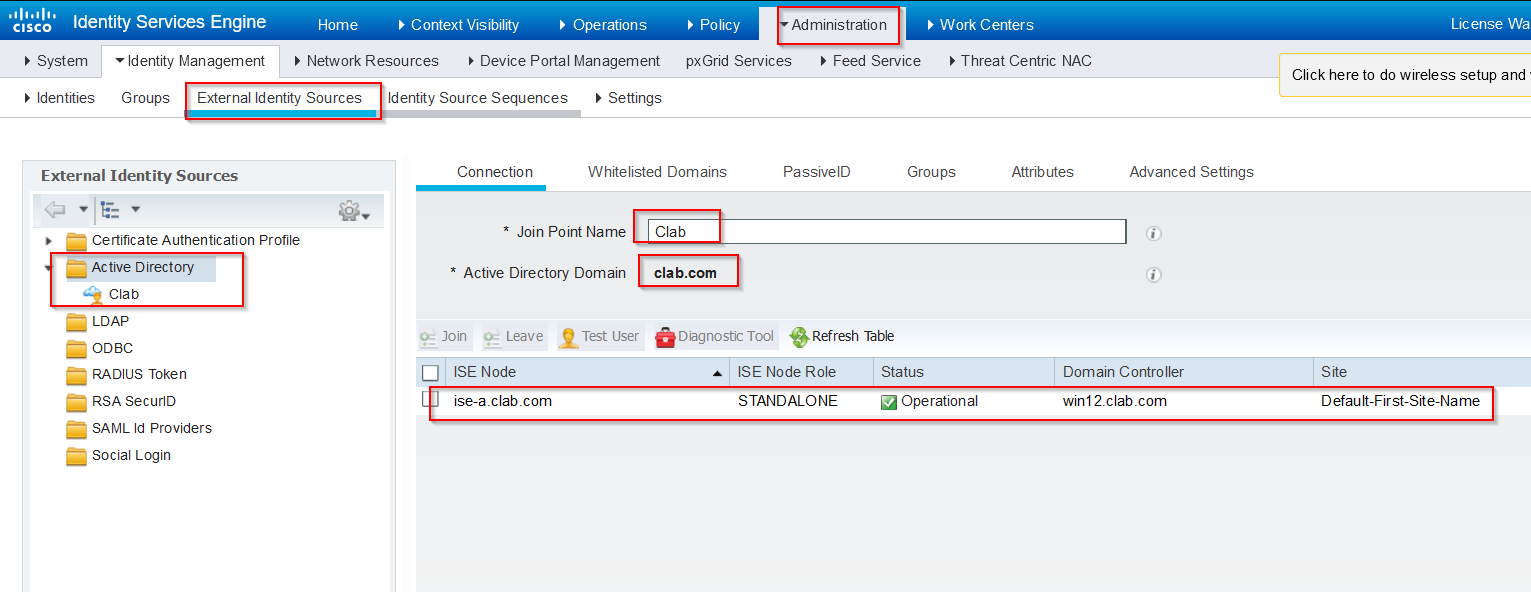The height and width of the screenshot is (592, 1531).
Task: Click the Leave icon button
Action: coord(492,337)
